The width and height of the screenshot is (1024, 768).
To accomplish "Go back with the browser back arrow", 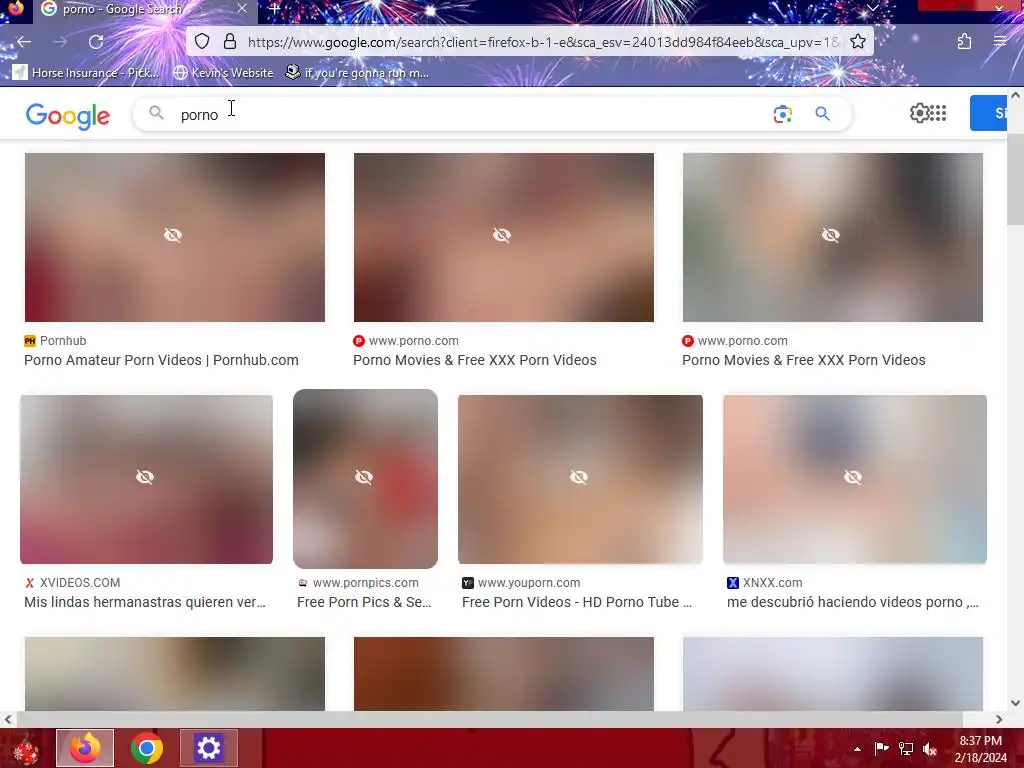I will click(24, 42).
